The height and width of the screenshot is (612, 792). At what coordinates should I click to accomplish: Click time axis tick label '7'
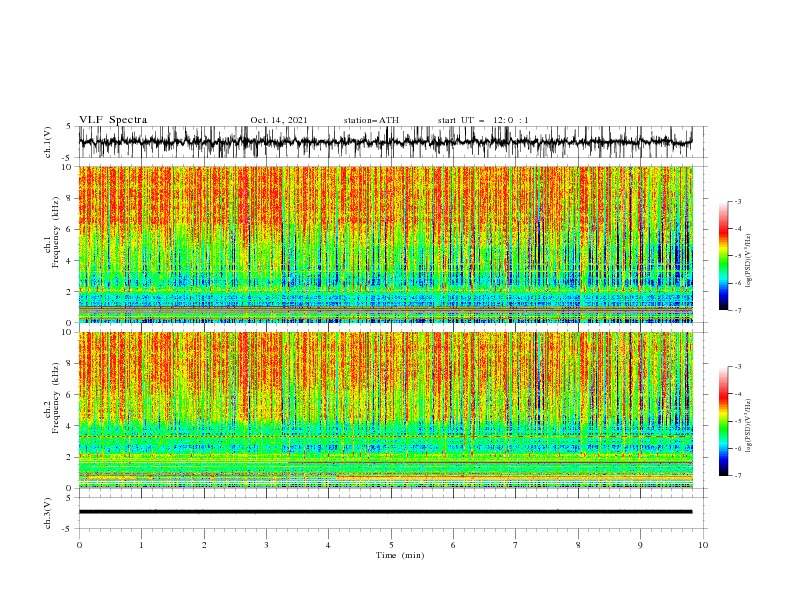(x=516, y=545)
